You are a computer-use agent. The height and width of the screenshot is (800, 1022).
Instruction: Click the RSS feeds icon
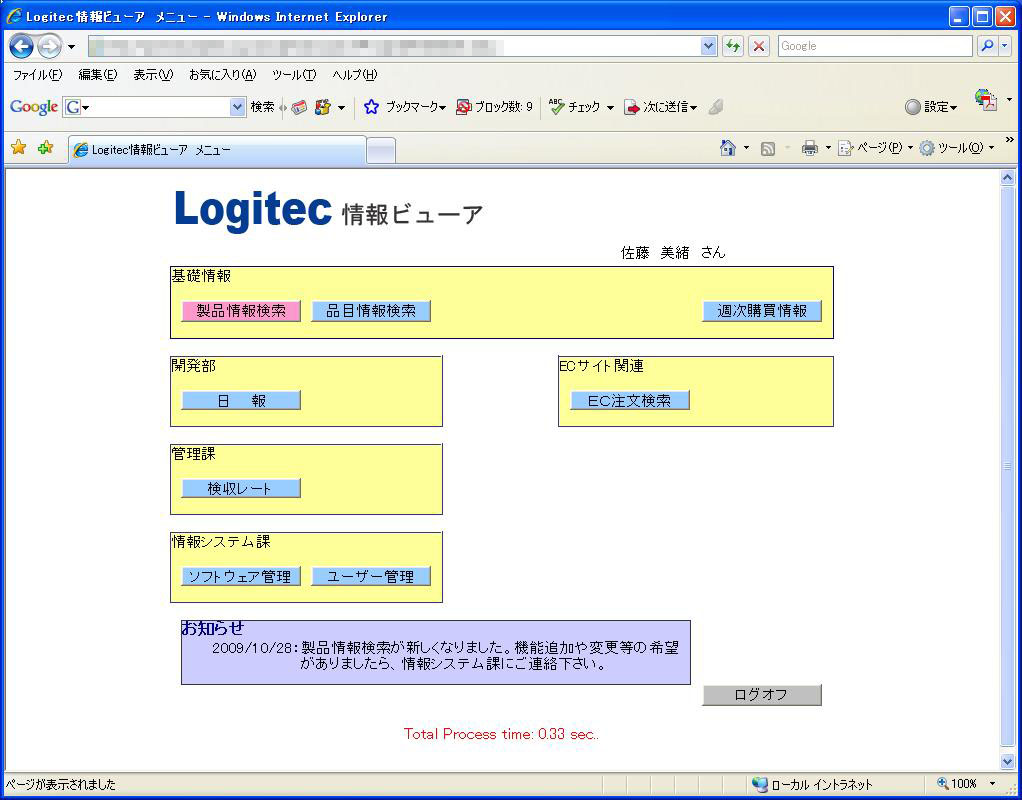coord(768,149)
